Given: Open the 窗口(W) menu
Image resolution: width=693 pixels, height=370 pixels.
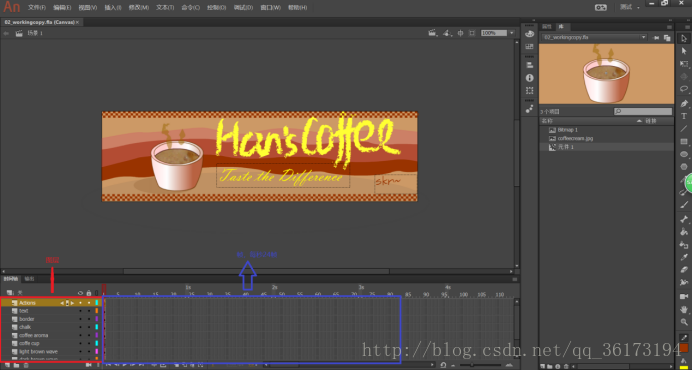Looking at the screenshot, I should coord(270,8).
